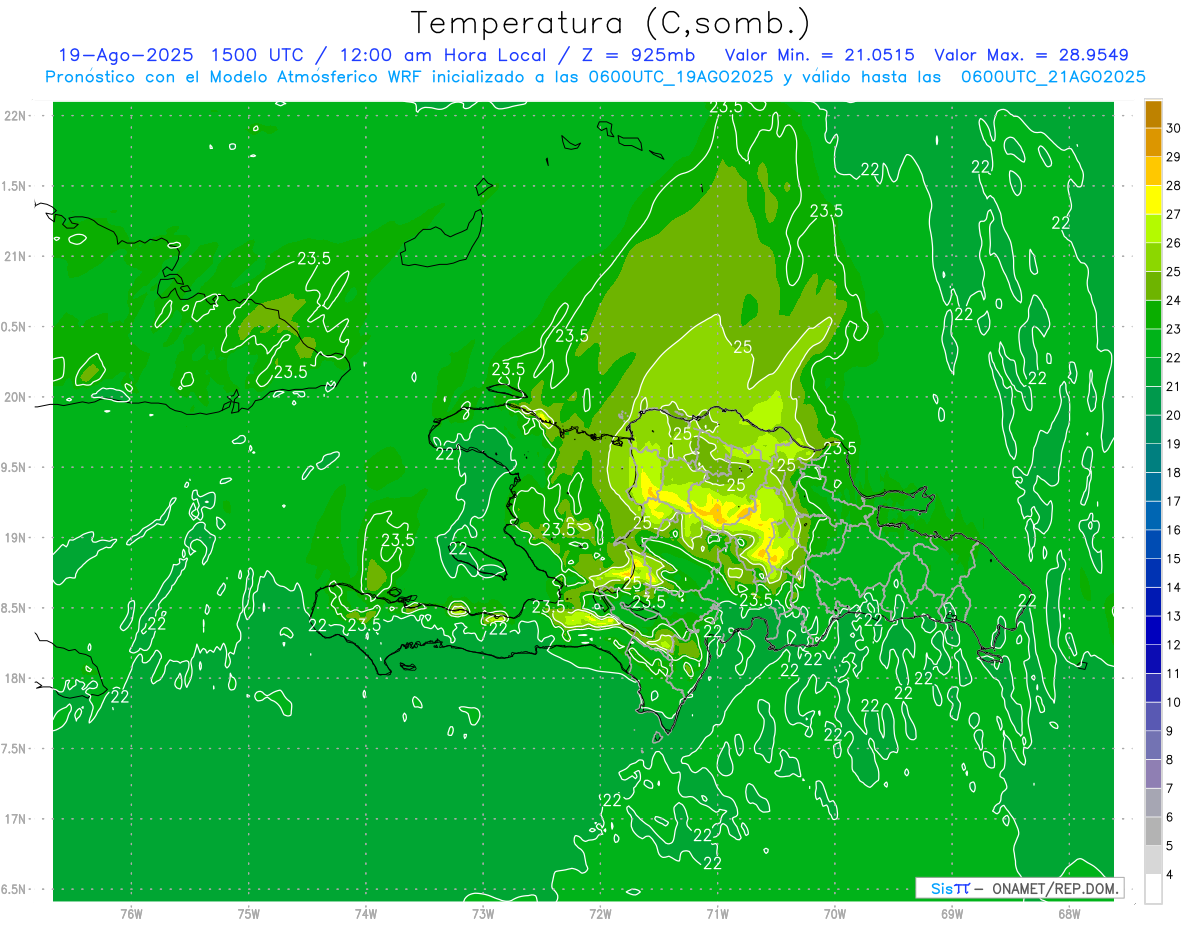Click the "74W" longitude axis label
The width and height of the screenshot is (1200, 927).
point(365,913)
